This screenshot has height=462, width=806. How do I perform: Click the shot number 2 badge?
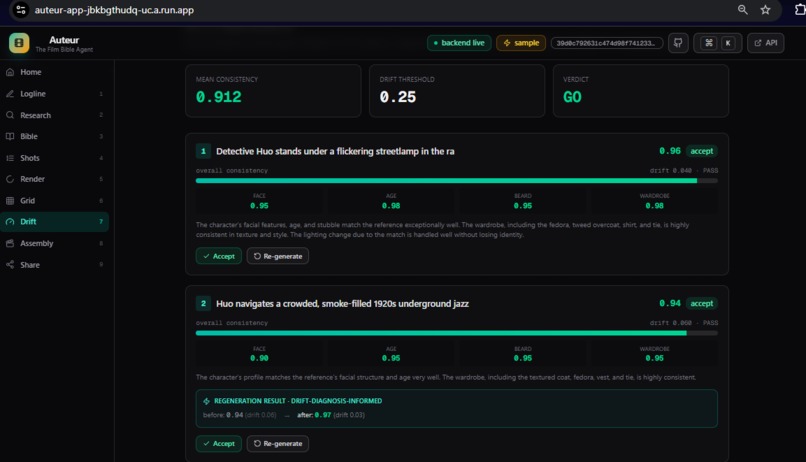(x=203, y=304)
